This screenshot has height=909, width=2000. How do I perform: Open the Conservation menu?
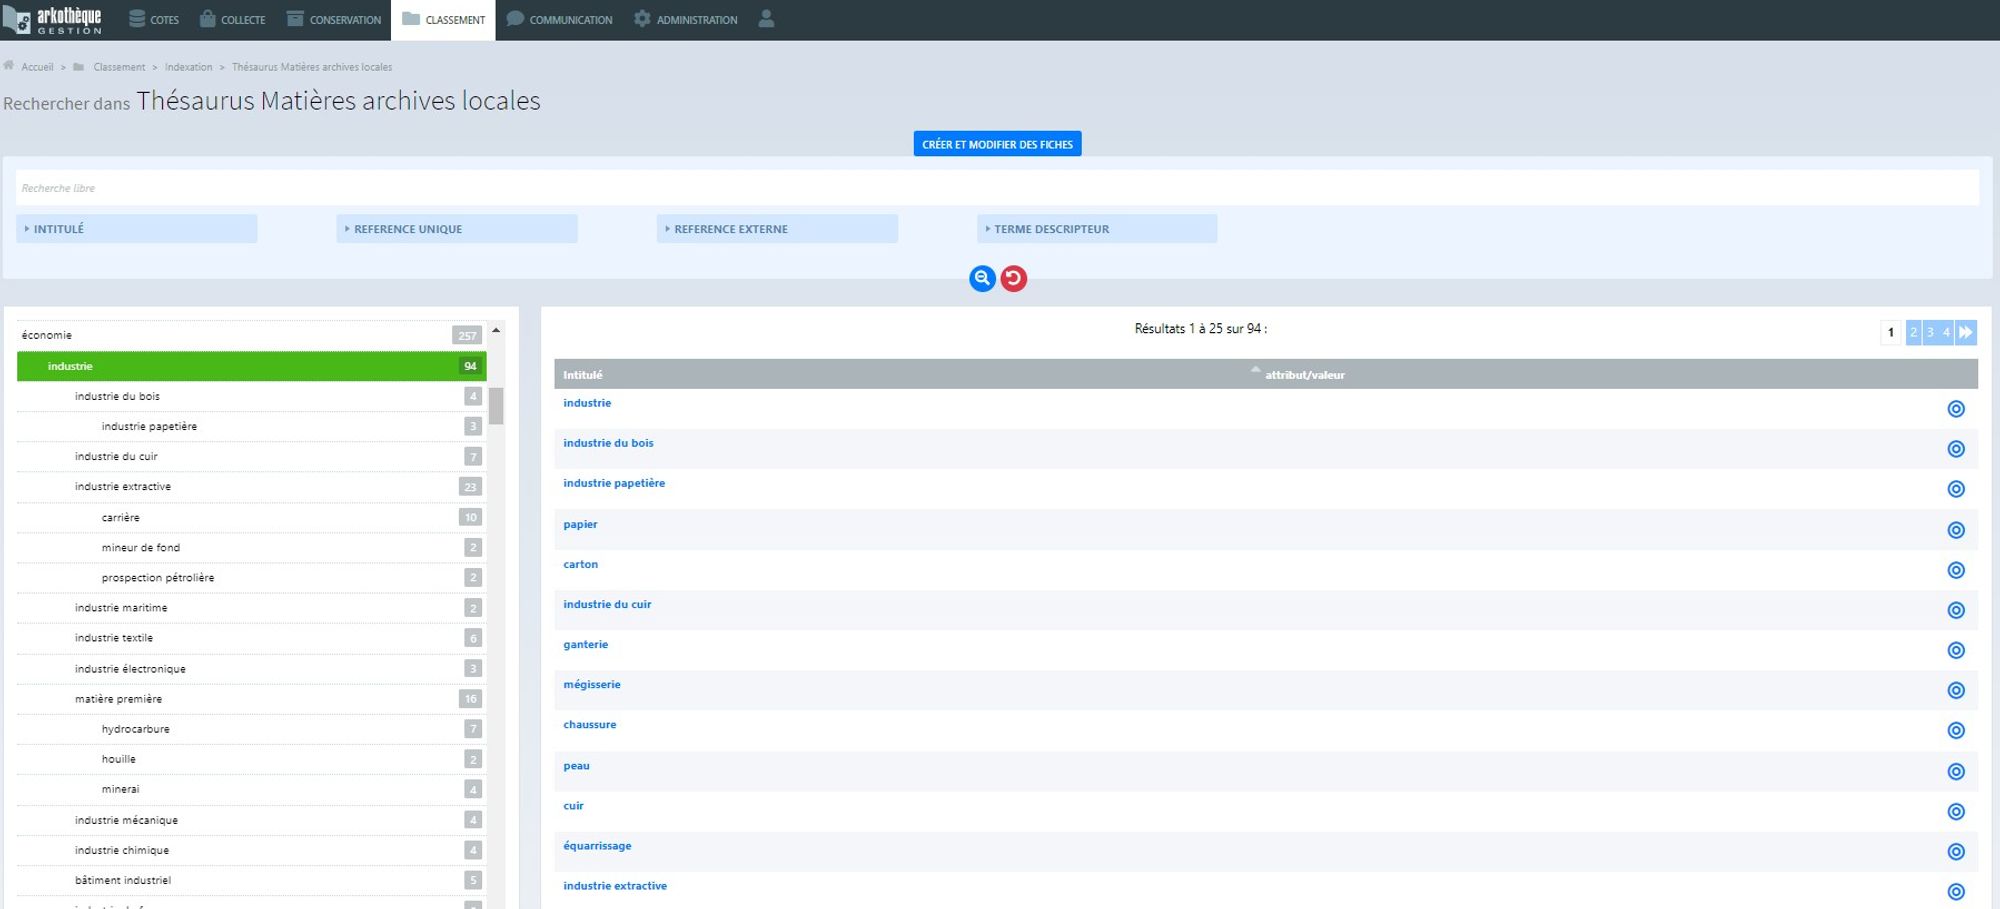334,19
